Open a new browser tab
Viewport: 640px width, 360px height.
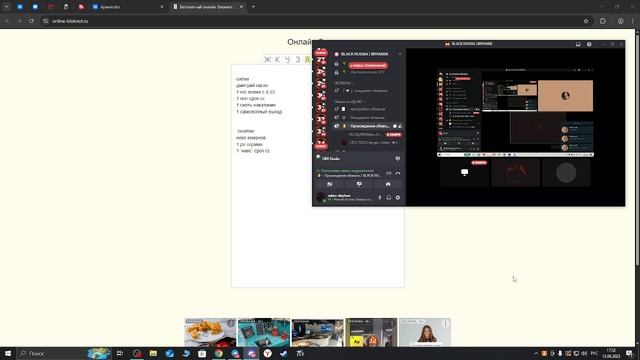click(x=253, y=7)
